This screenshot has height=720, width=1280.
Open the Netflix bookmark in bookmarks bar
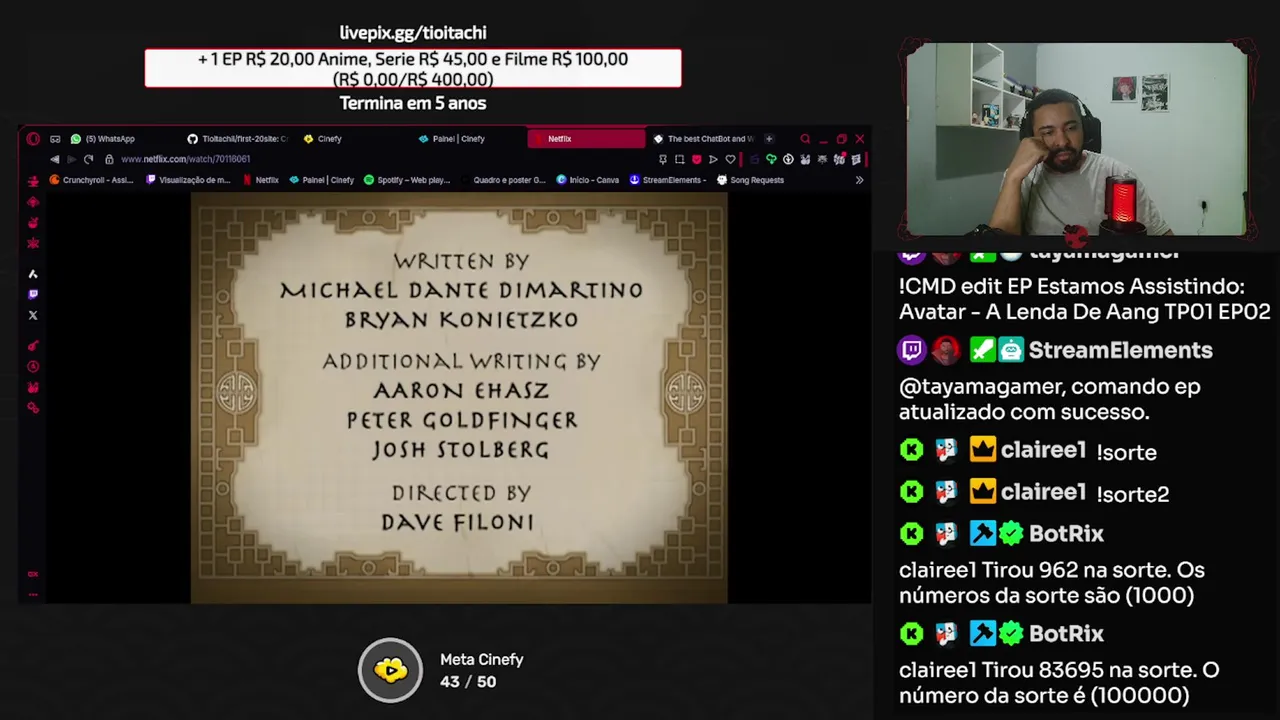[260, 180]
